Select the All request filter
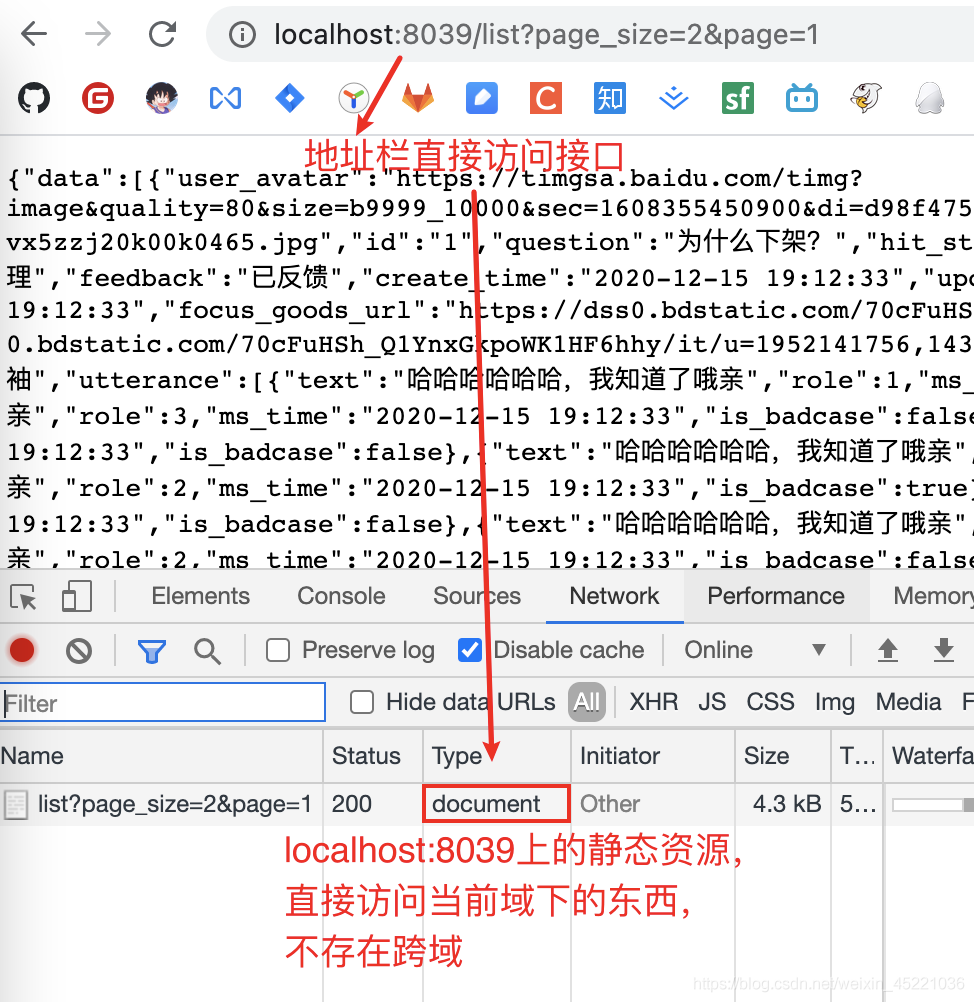974x1002 pixels. tap(587, 702)
